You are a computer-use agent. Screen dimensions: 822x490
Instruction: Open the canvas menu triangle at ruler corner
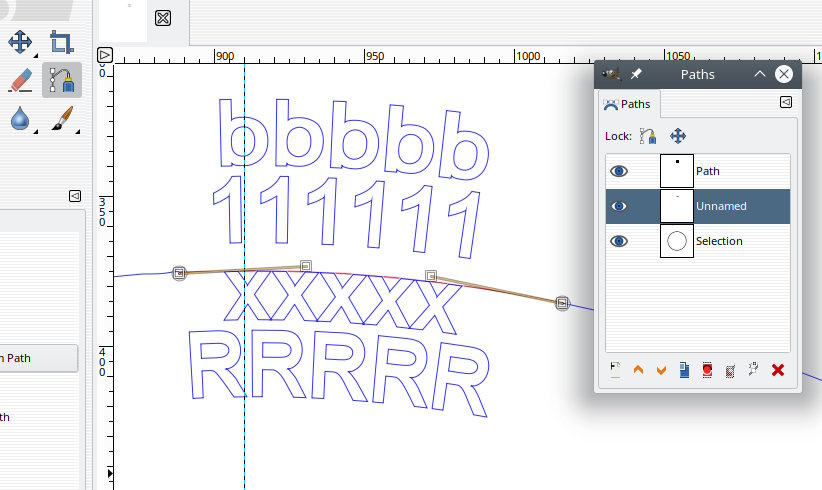pyautogui.click(x=105, y=55)
